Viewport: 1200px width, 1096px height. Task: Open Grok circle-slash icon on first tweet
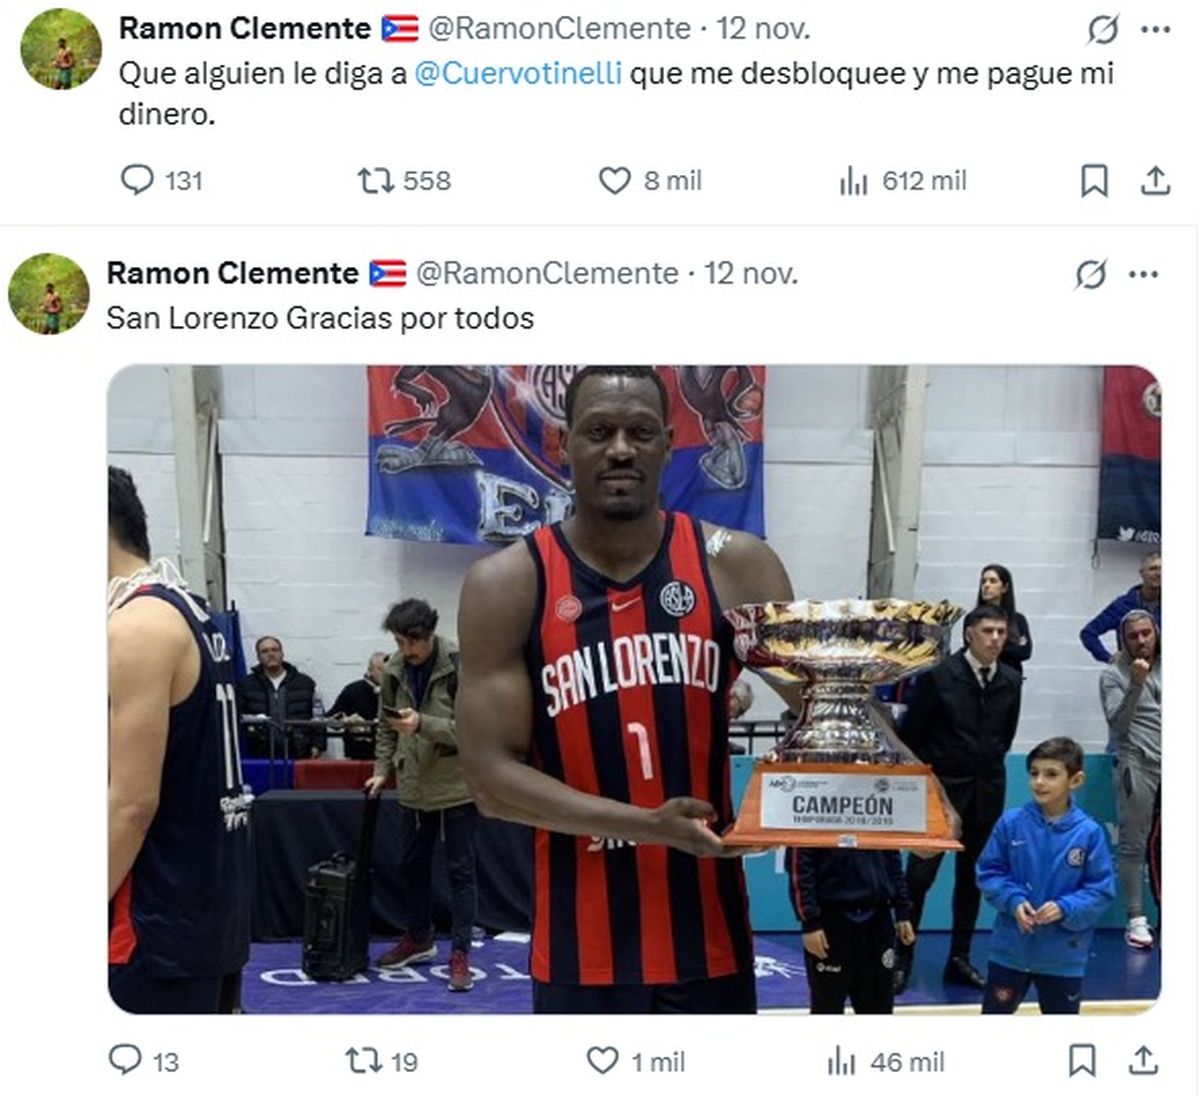[1103, 31]
